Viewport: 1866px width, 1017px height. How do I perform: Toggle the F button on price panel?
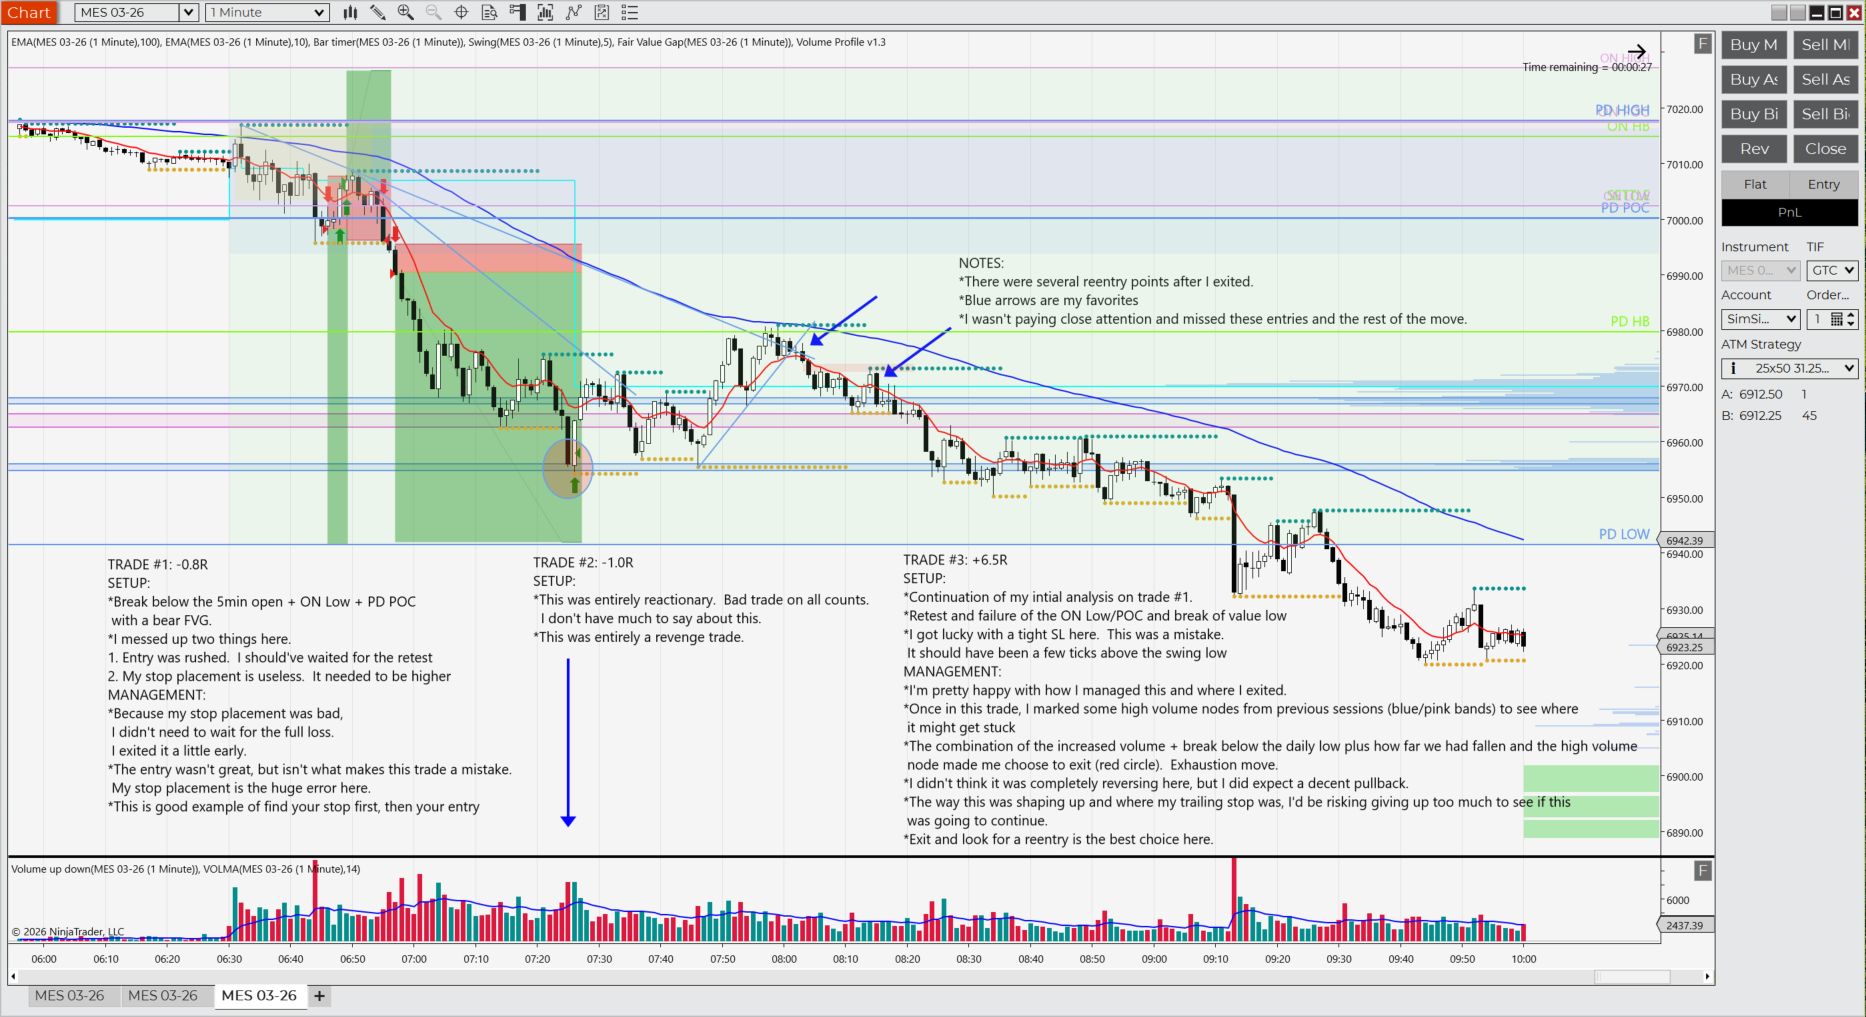(x=1703, y=44)
